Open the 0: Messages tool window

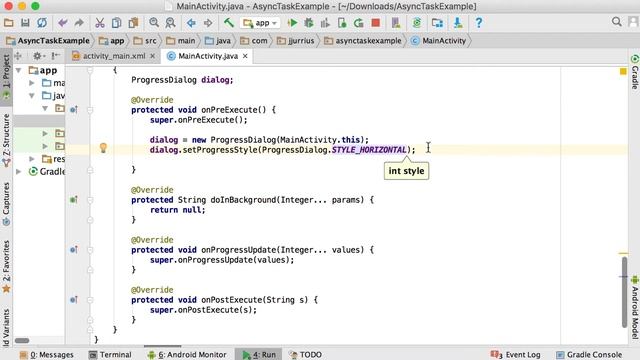click(47, 355)
